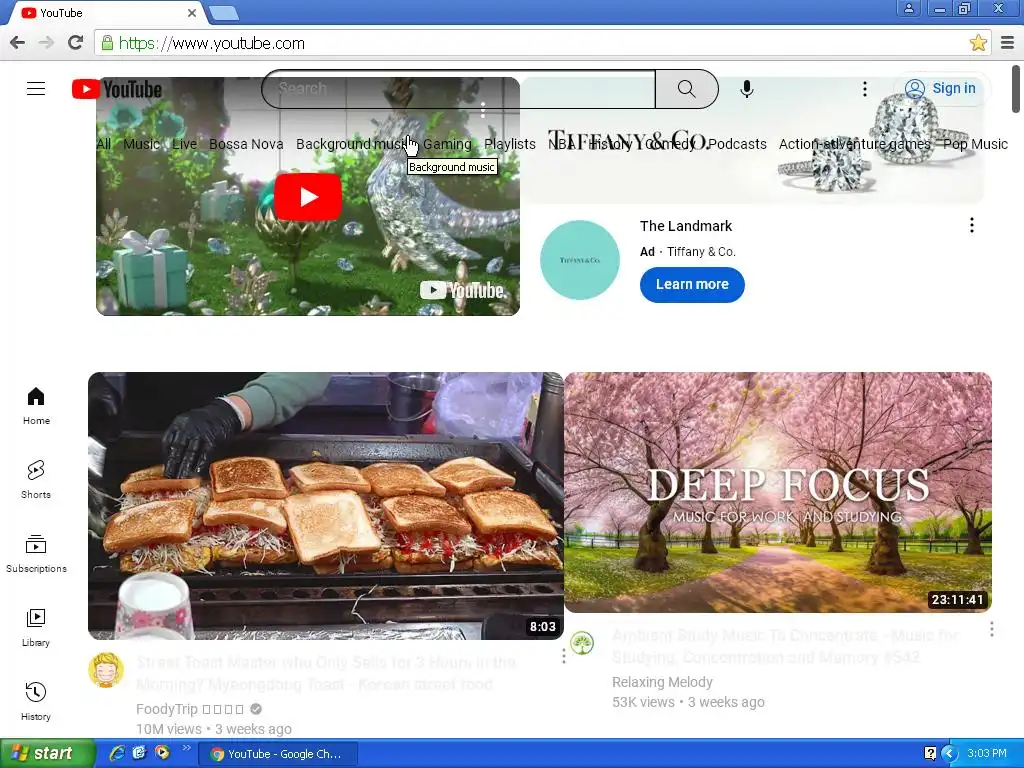Bookmark the page with the star icon

coord(978,43)
